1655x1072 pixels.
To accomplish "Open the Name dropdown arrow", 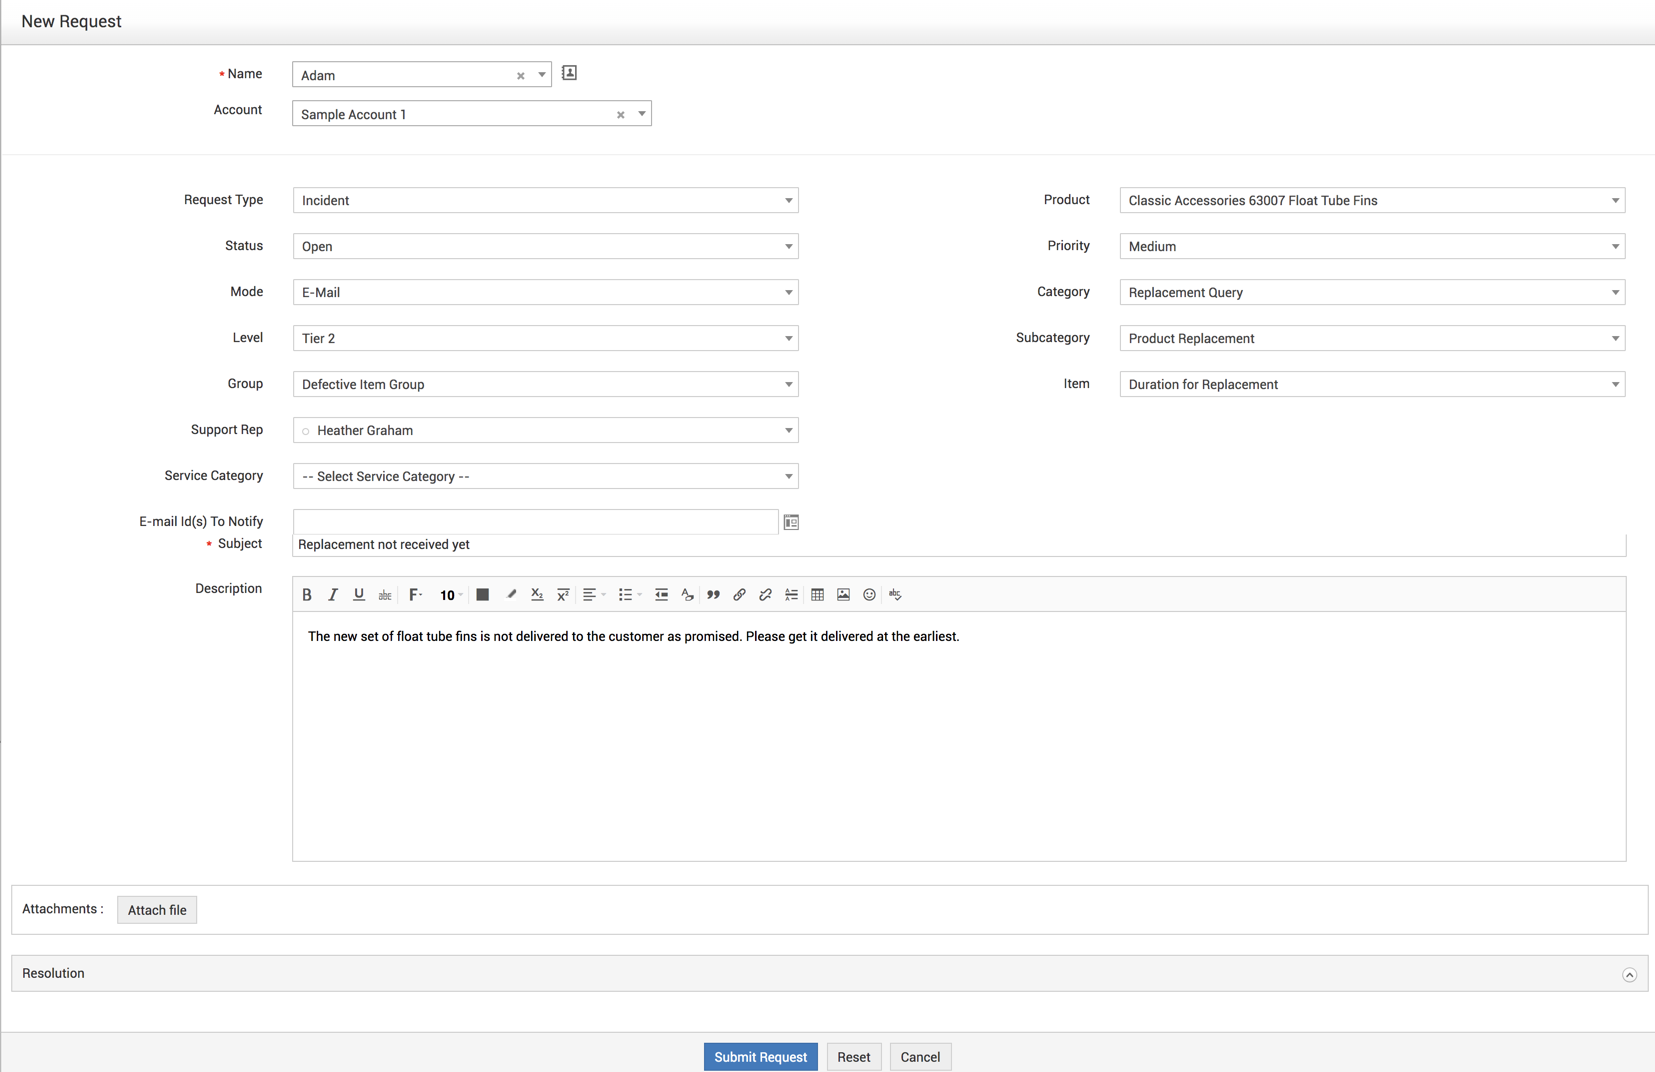I will coord(541,75).
